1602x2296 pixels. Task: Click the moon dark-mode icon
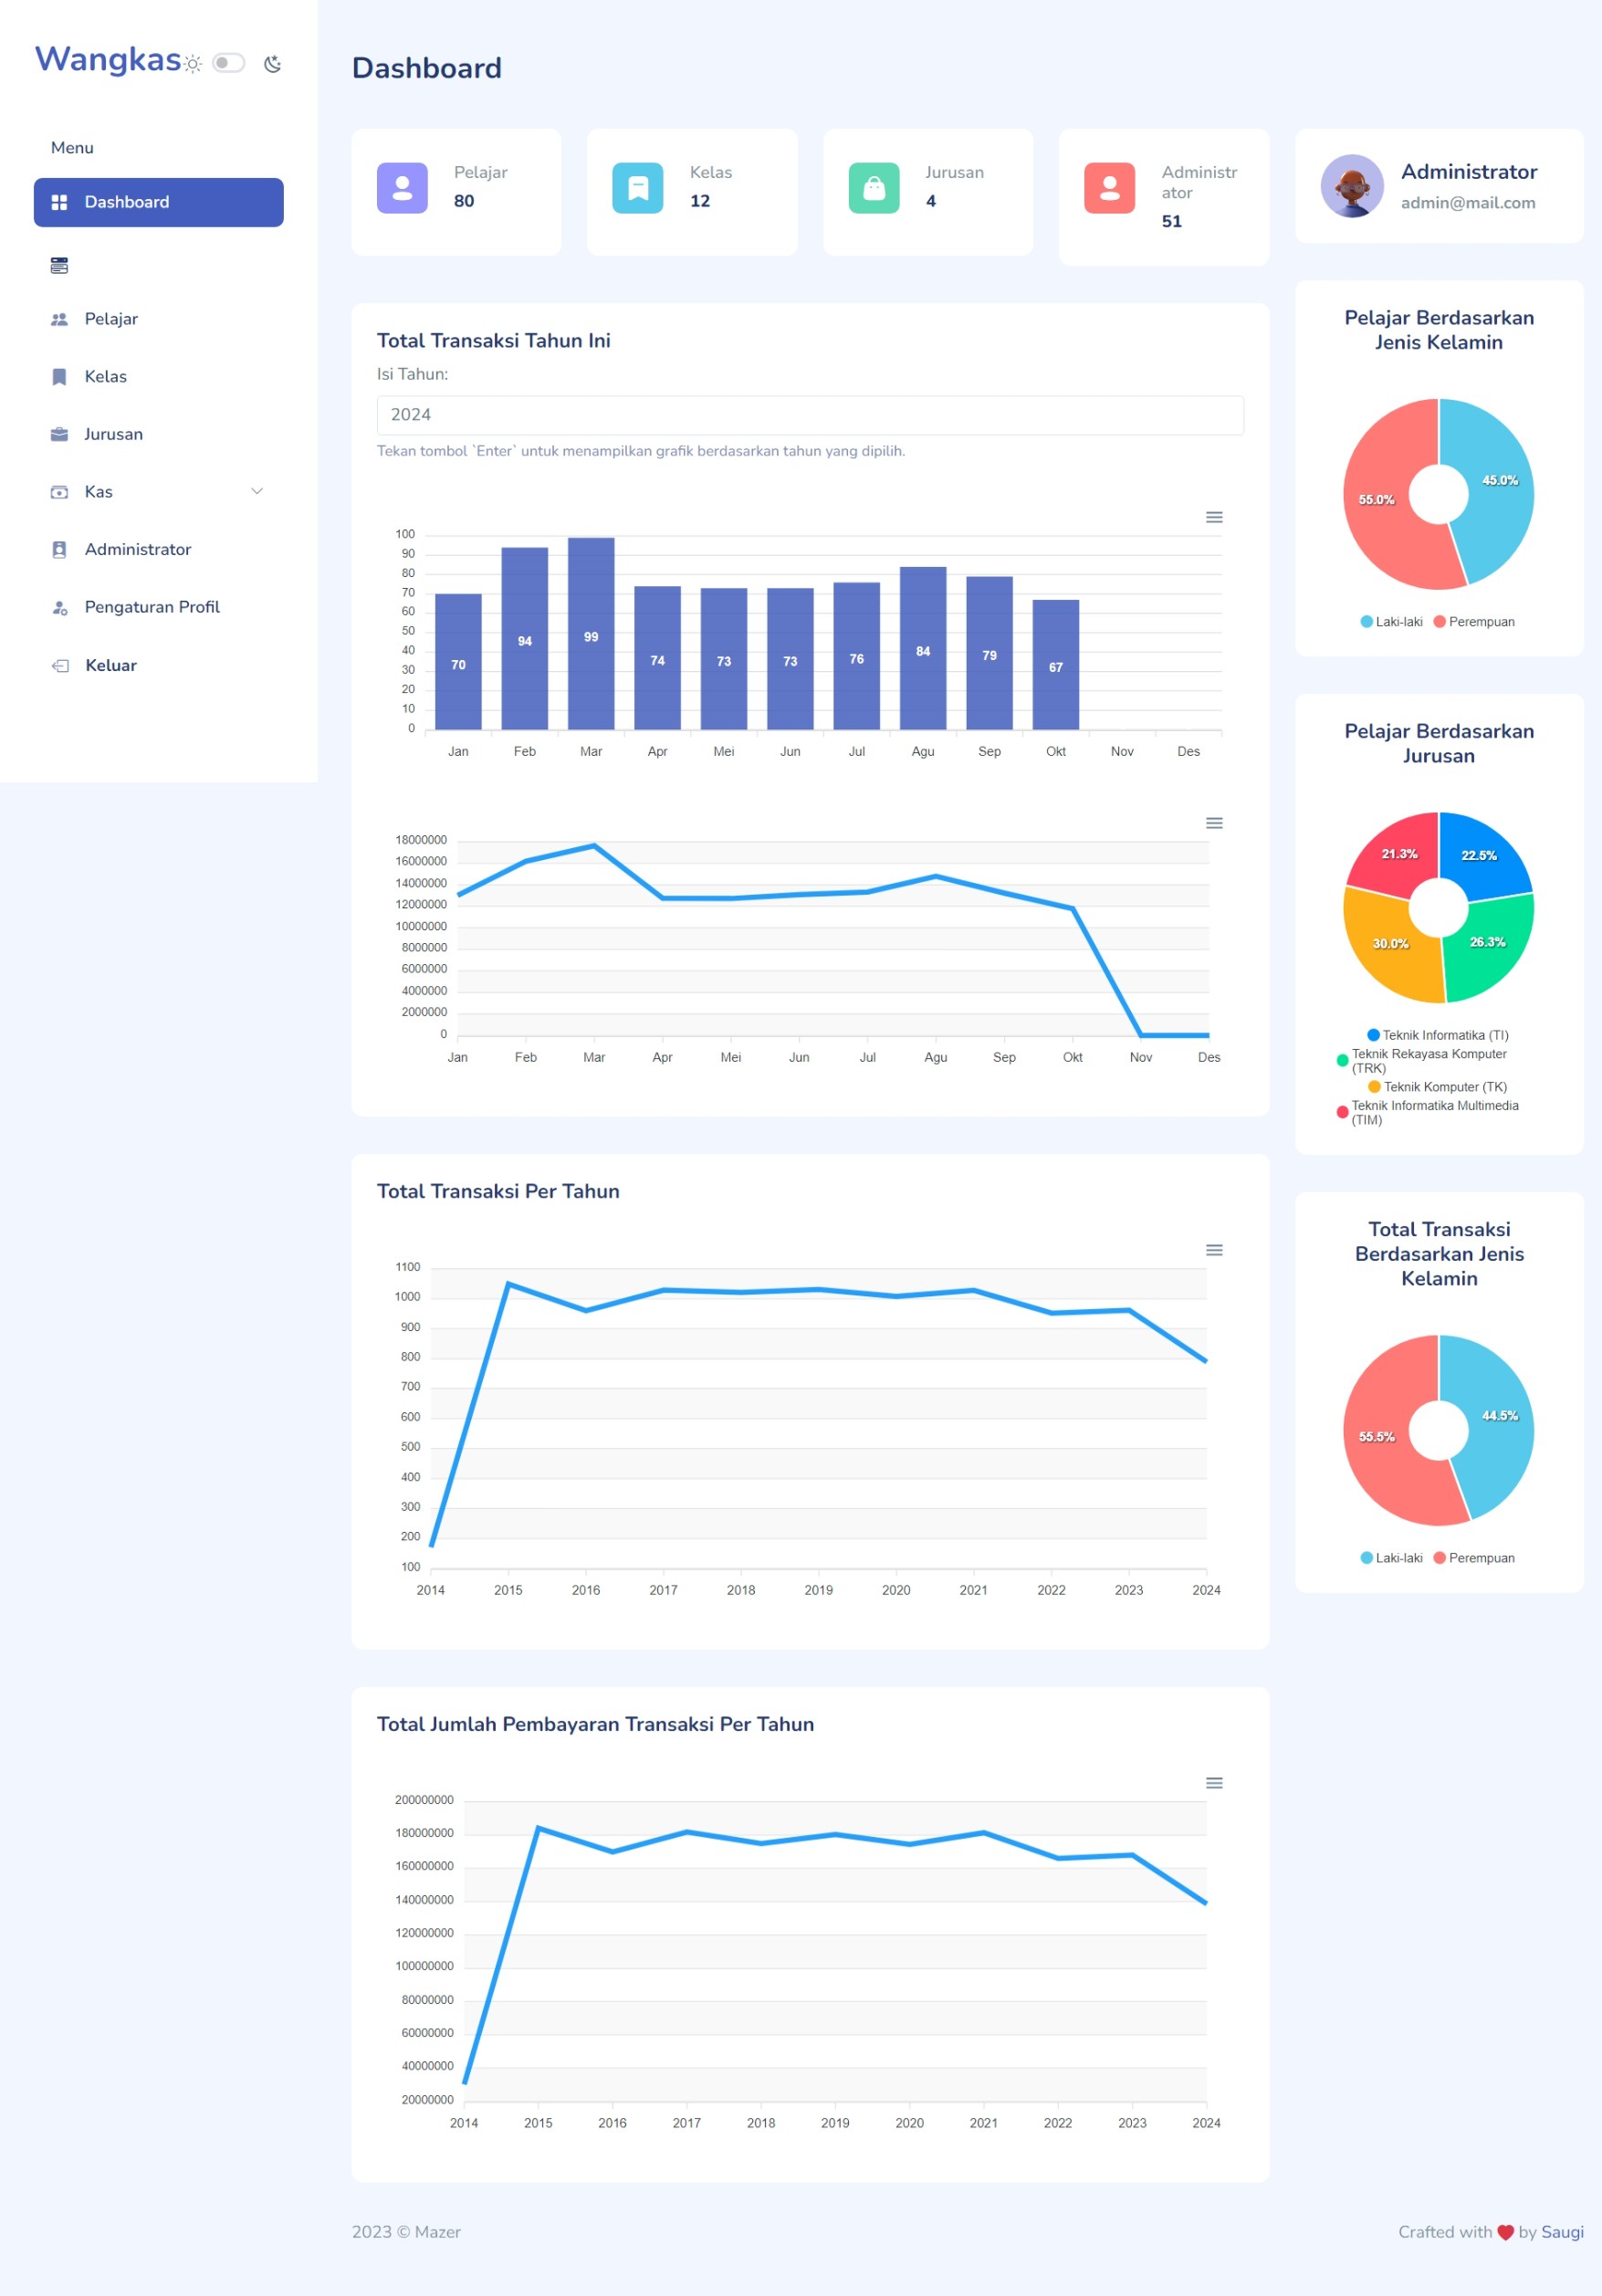[x=272, y=64]
